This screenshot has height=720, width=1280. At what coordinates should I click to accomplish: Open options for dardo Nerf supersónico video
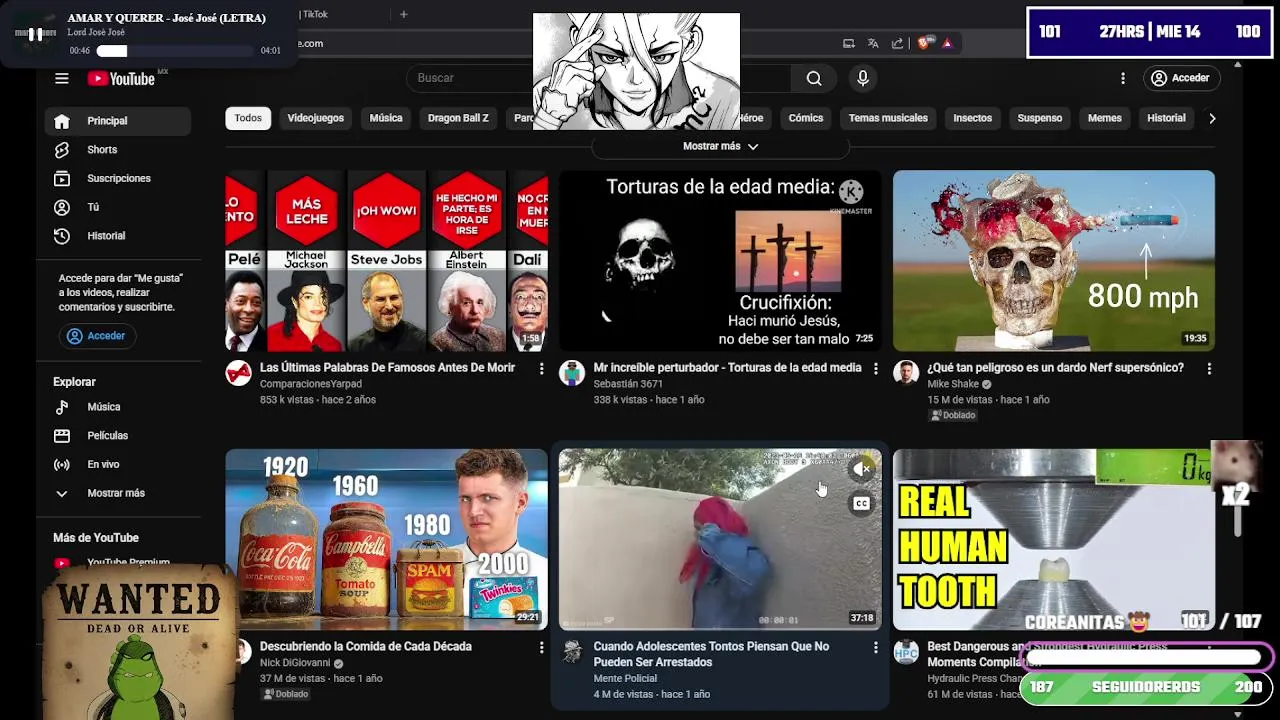tap(1209, 369)
